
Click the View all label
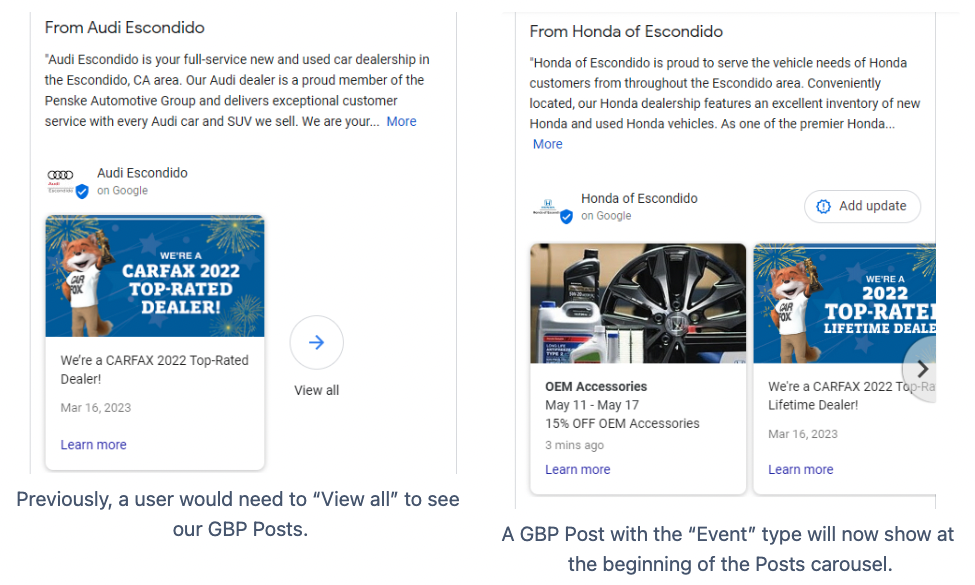(x=316, y=390)
